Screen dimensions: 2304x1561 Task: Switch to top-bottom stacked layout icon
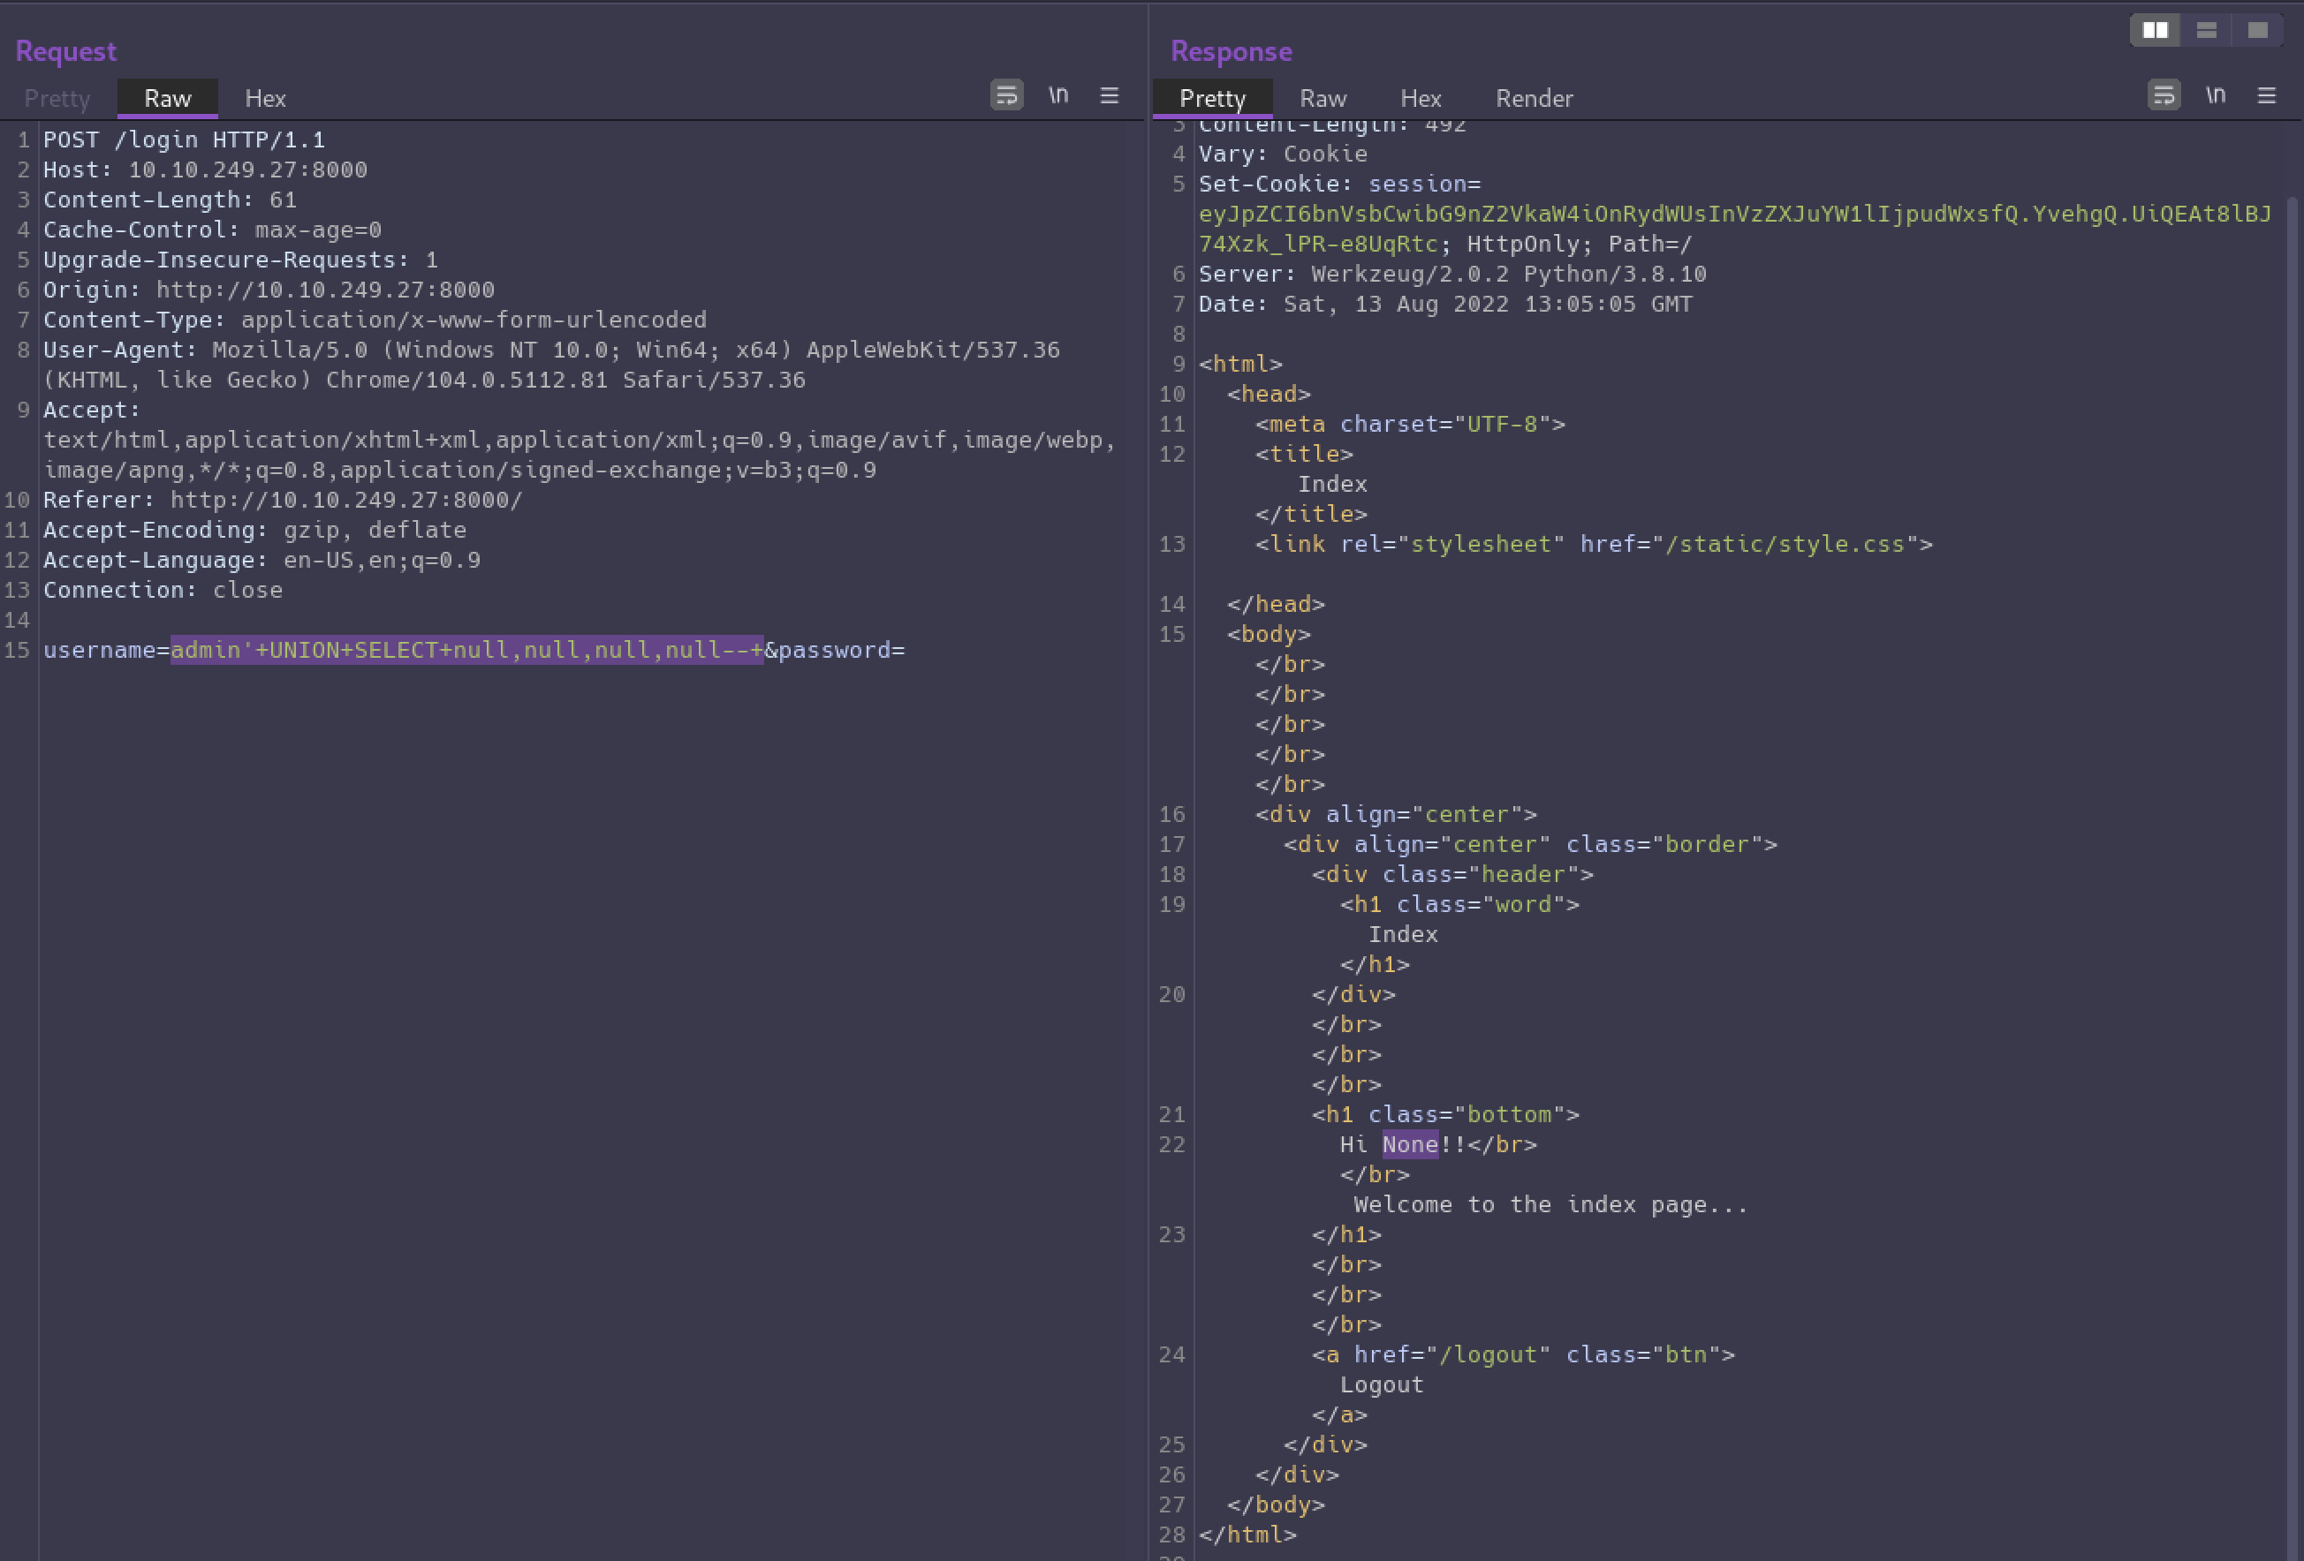coord(2206,30)
